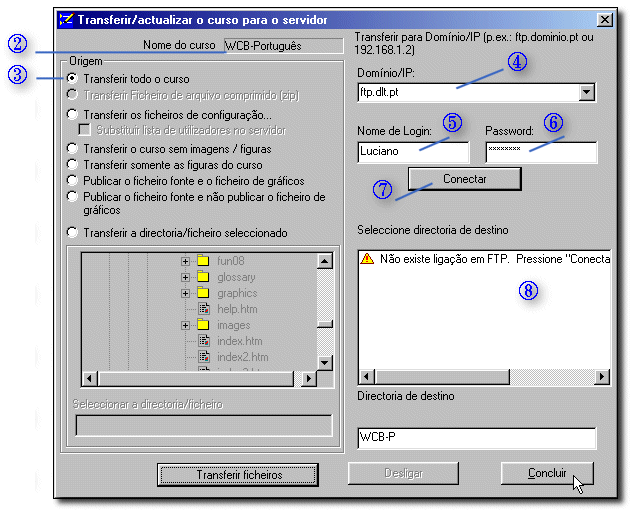Click the images folder icon
The height and width of the screenshot is (511, 633).
(x=203, y=325)
